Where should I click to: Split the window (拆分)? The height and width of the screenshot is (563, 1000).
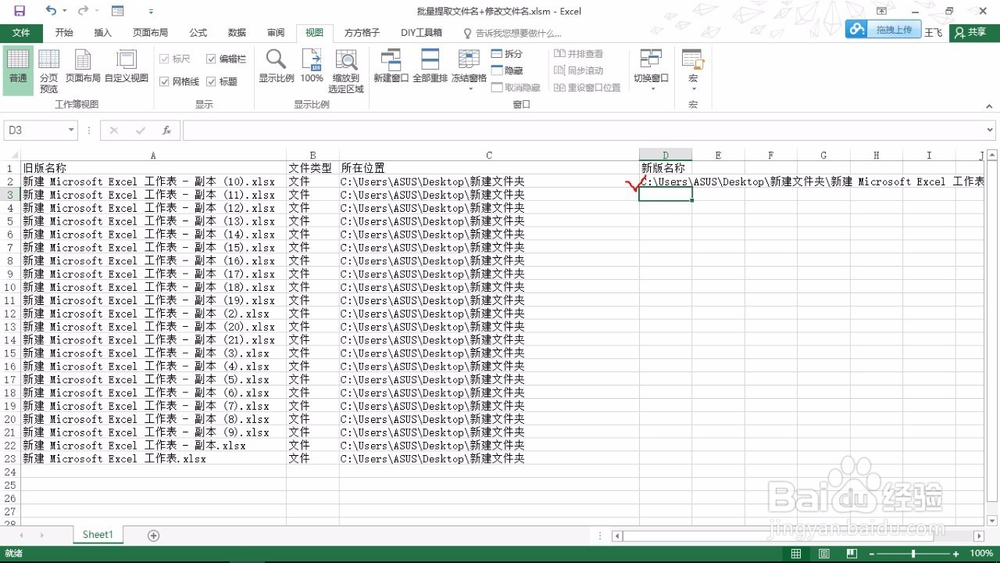click(x=507, y=54)
